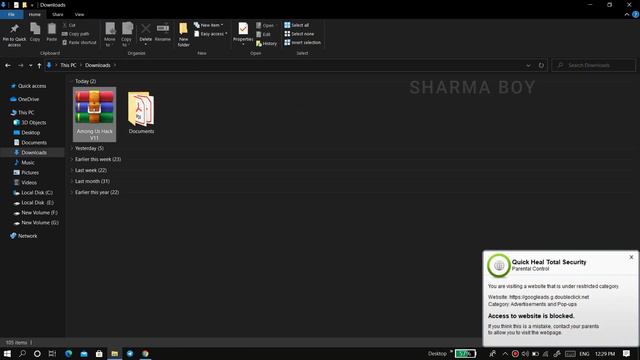Open Microsoft Edge from taskbar
The height and width of the screenshot is (360, 640).
point(68,353)
